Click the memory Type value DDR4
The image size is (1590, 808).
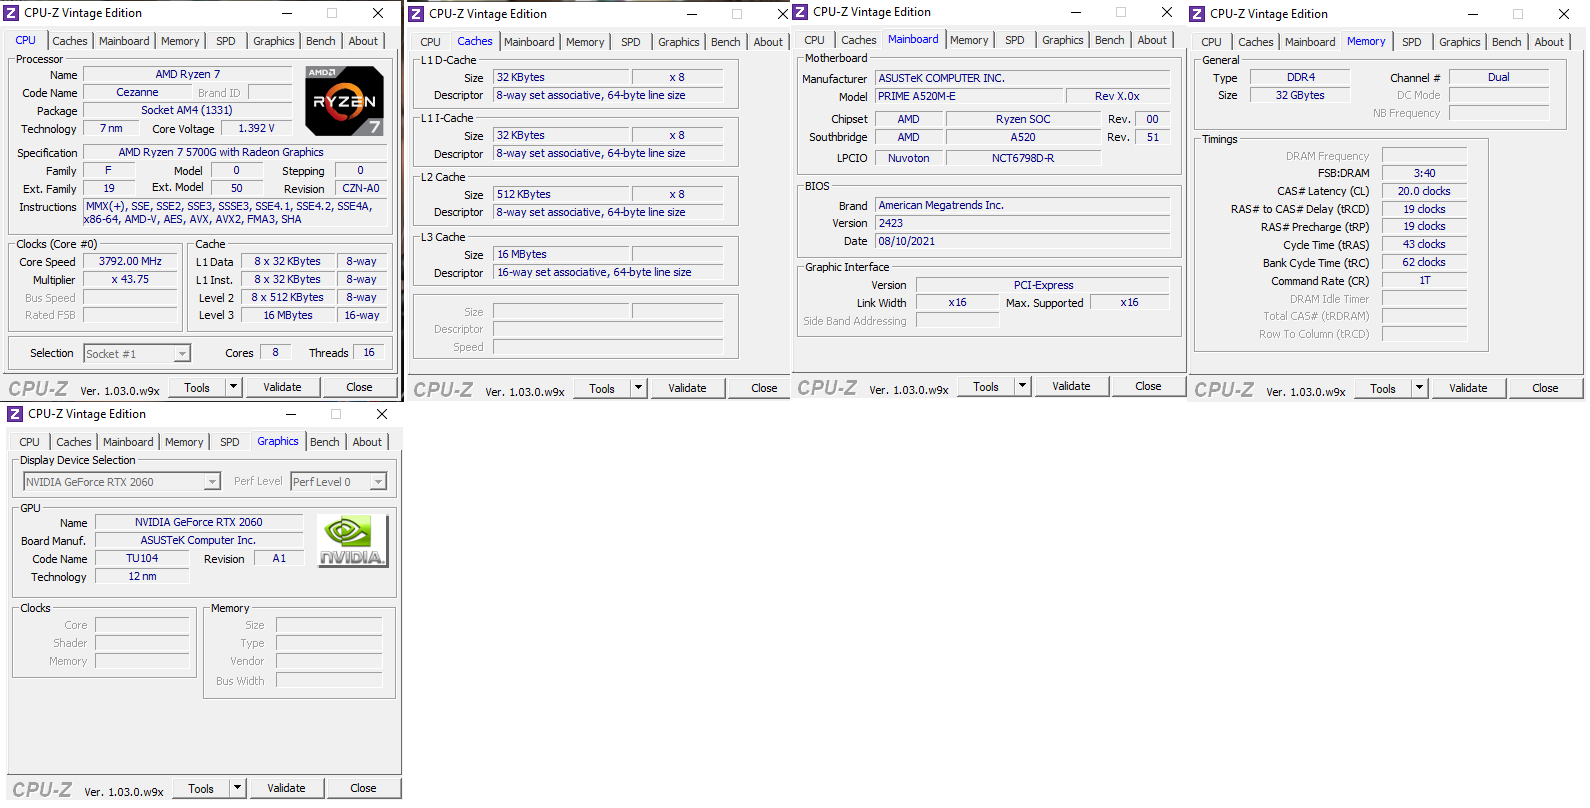point(1300,77)
